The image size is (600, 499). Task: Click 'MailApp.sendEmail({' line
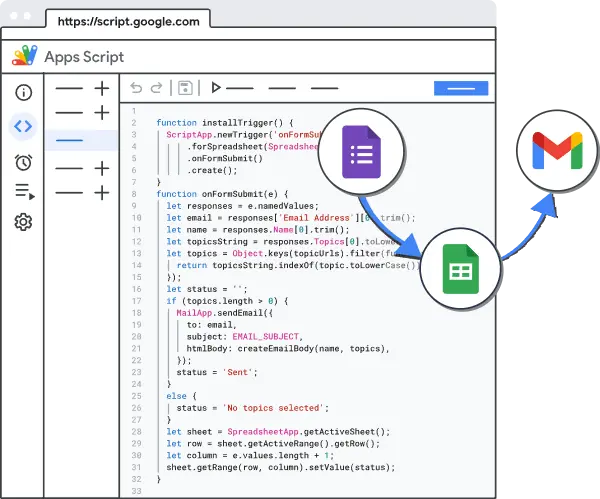pos(225,313)
